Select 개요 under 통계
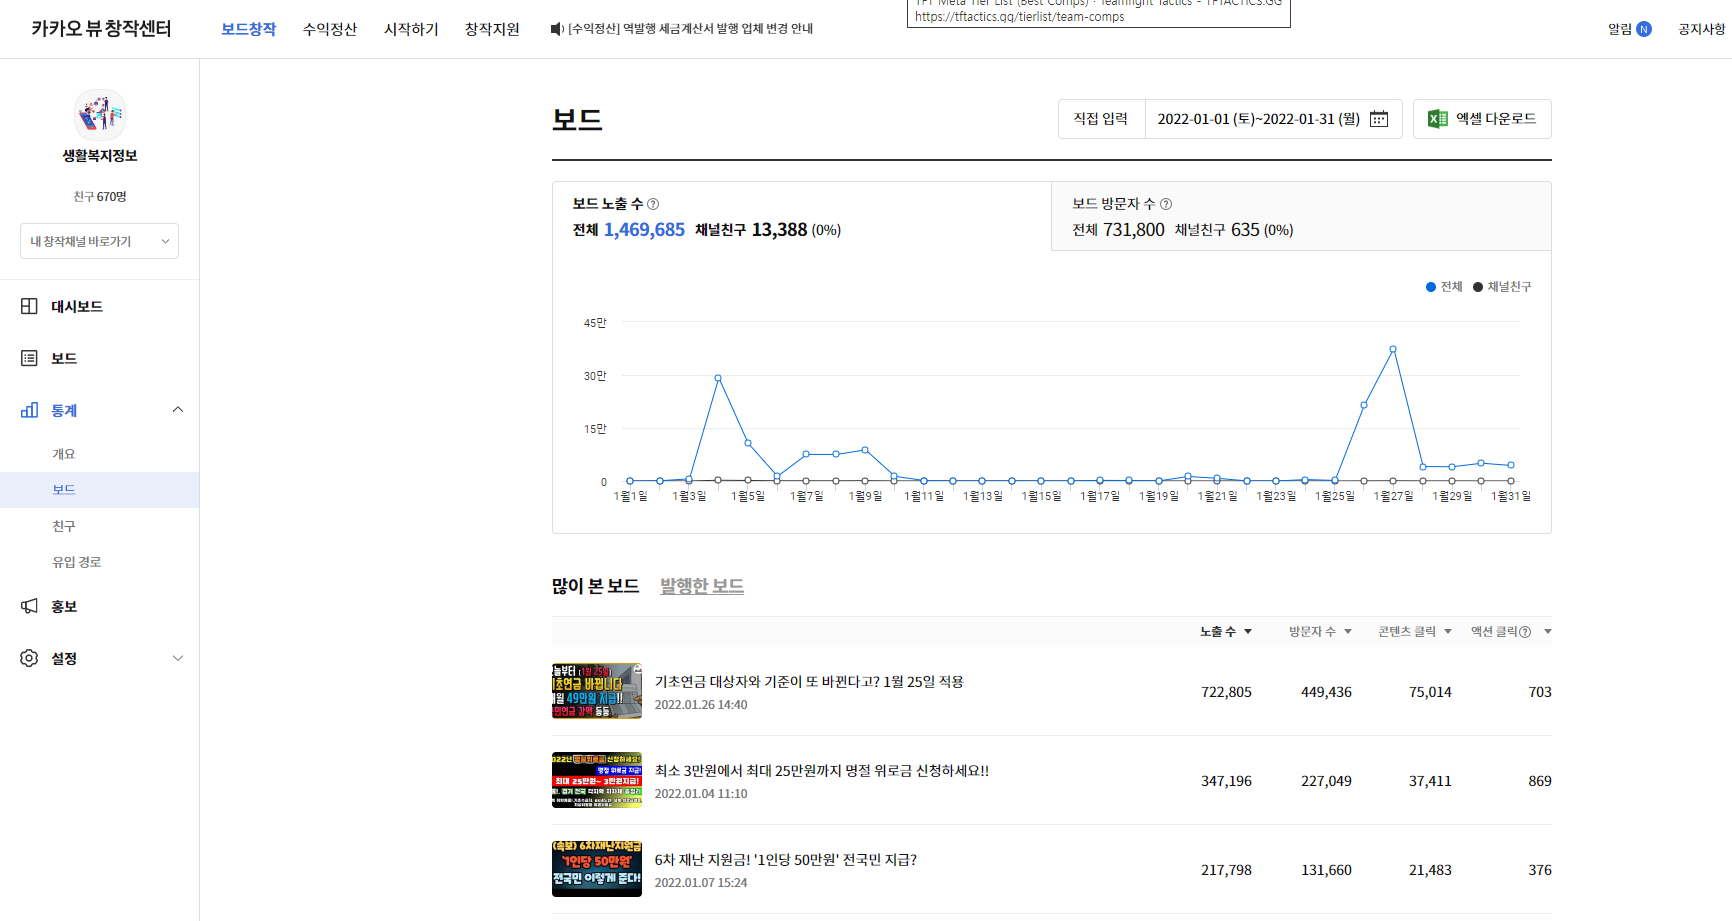This screenshot has width=1732, height=921. [64, 454]
